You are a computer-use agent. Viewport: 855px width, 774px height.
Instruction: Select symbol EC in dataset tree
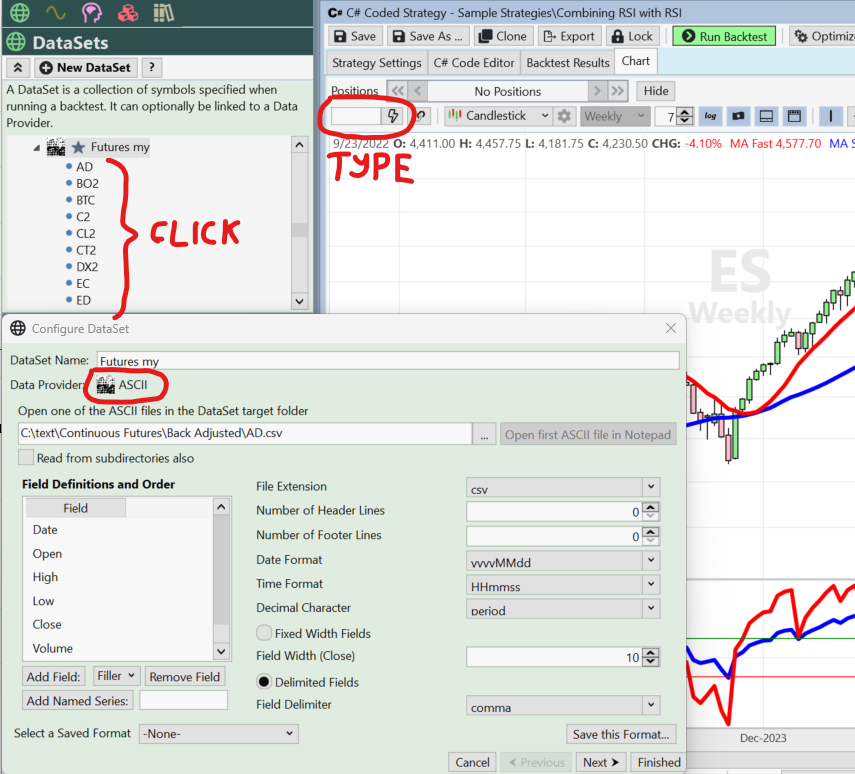[83, 284]
